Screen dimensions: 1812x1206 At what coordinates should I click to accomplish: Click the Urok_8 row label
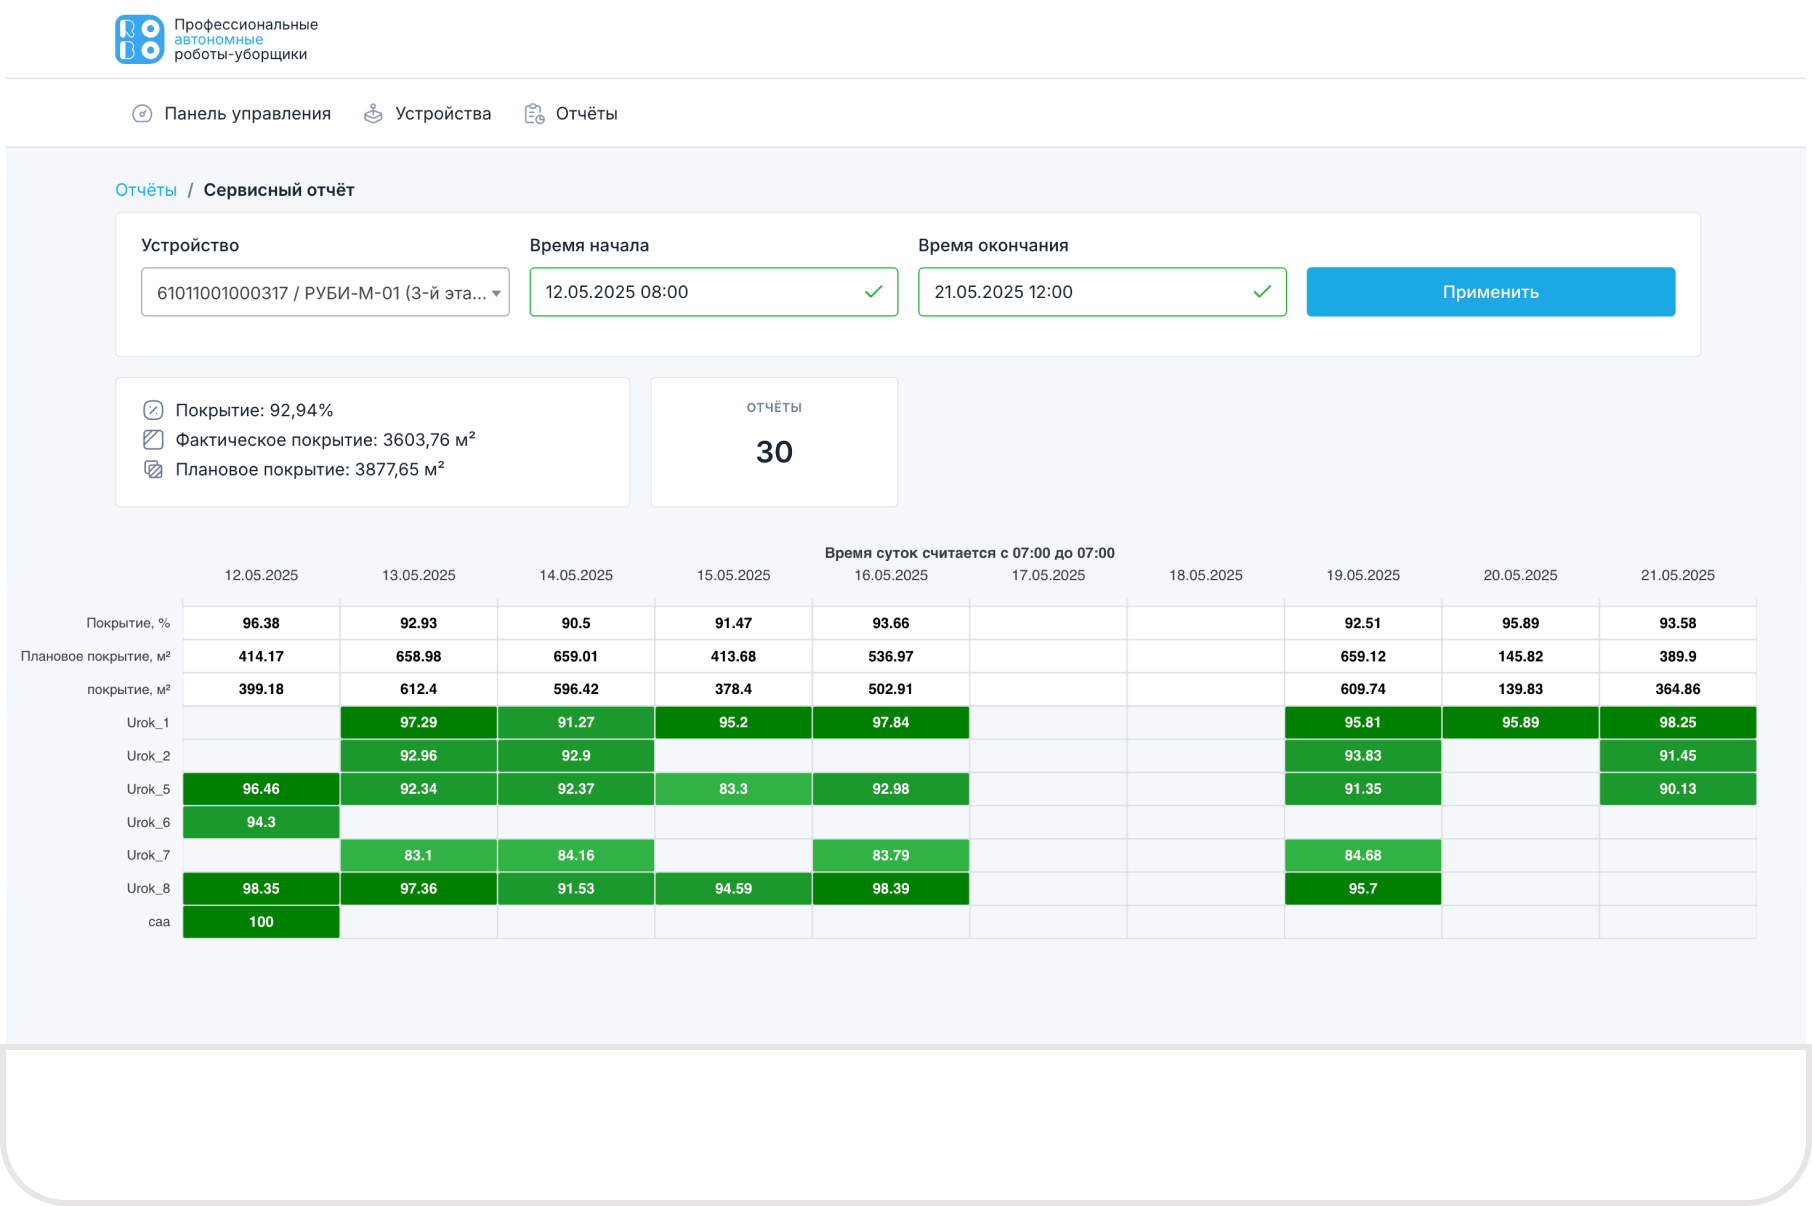pyautogui.click(x=148, y=888)
